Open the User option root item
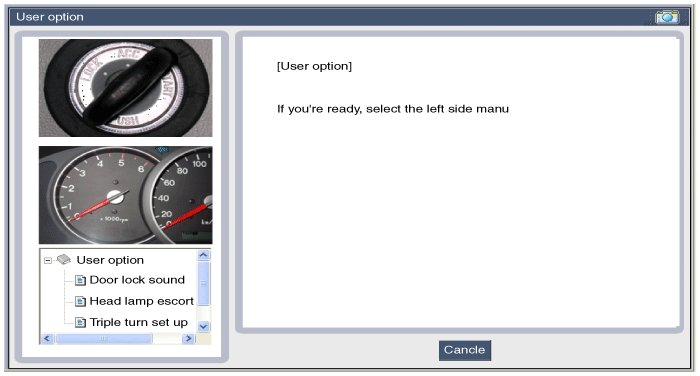Screen dimensions: 700x376 click(110, 260)
